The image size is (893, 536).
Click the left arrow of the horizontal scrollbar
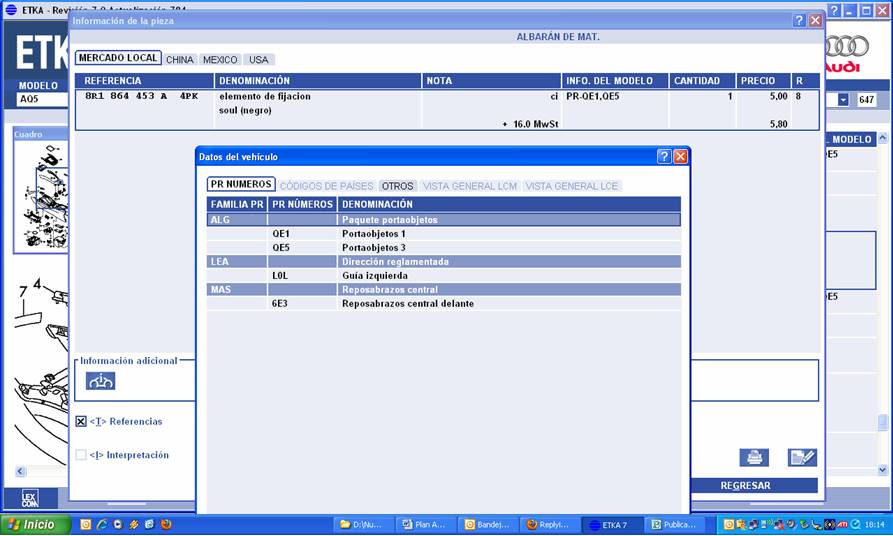(x=21, y=471)
